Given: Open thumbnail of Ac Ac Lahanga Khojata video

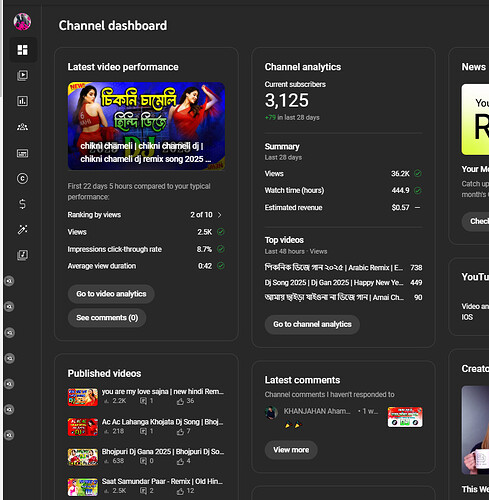Looking at the screenshot, I should pos(83,427).
